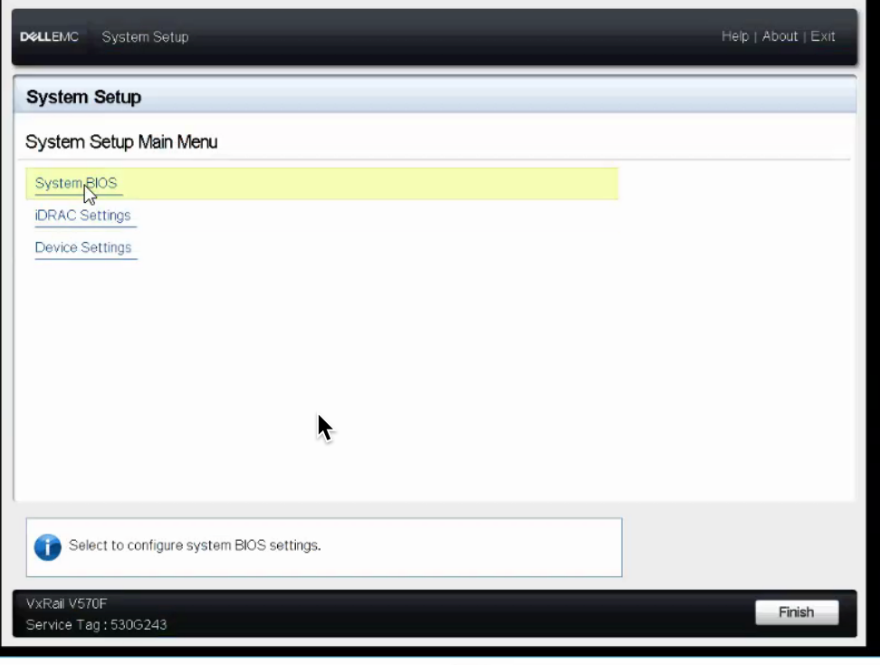Screen dimensions: 880x665
Task: Open Device Settings
Action: point(83,247)
